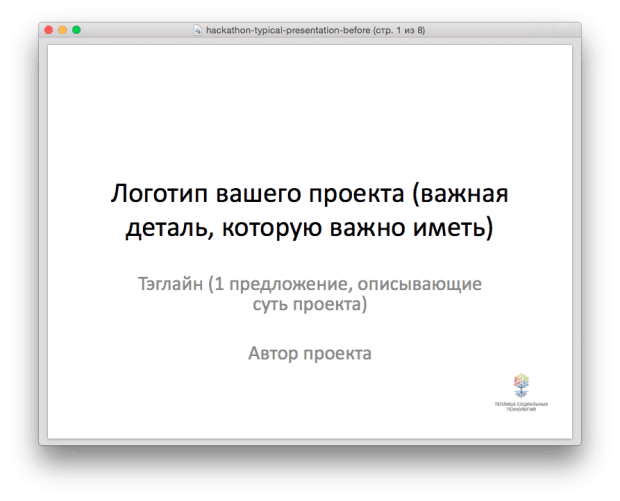This screenshot has height=501, width=620.
Task: Close the window with the red button
Action: [x=49, y=31]
